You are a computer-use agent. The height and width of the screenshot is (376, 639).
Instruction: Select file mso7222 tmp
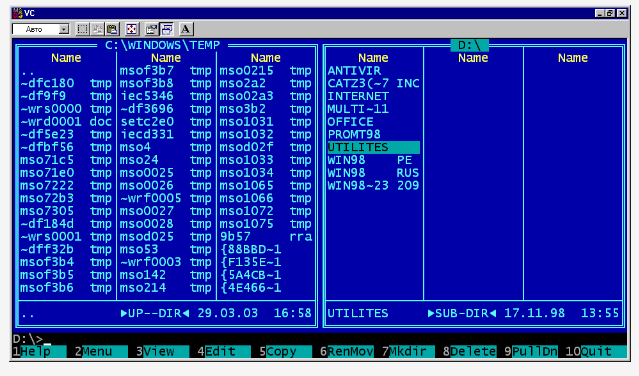(66, 185)
